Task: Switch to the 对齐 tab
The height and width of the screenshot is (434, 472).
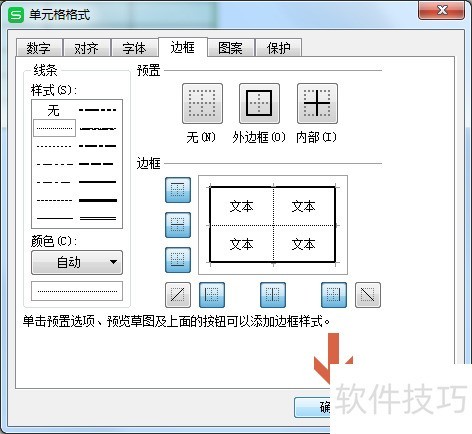Action: click(x=87, y=48)
